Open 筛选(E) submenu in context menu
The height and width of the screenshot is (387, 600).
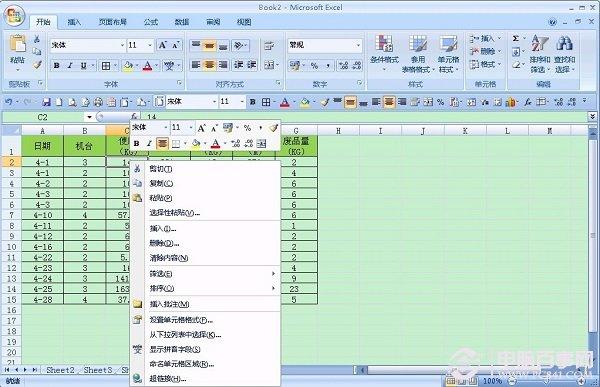(x=205, y=274)
